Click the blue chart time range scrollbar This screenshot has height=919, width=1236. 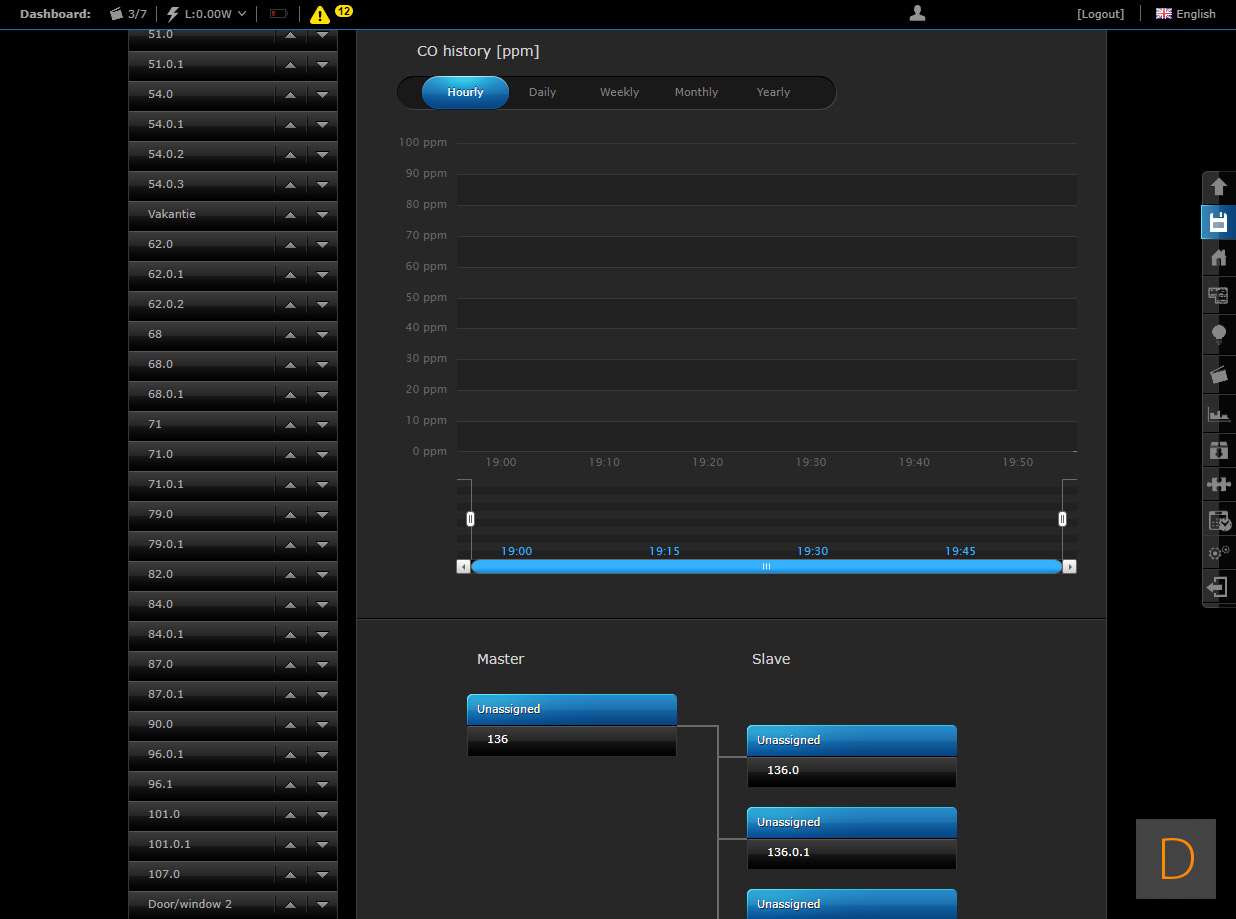(766, 567)
